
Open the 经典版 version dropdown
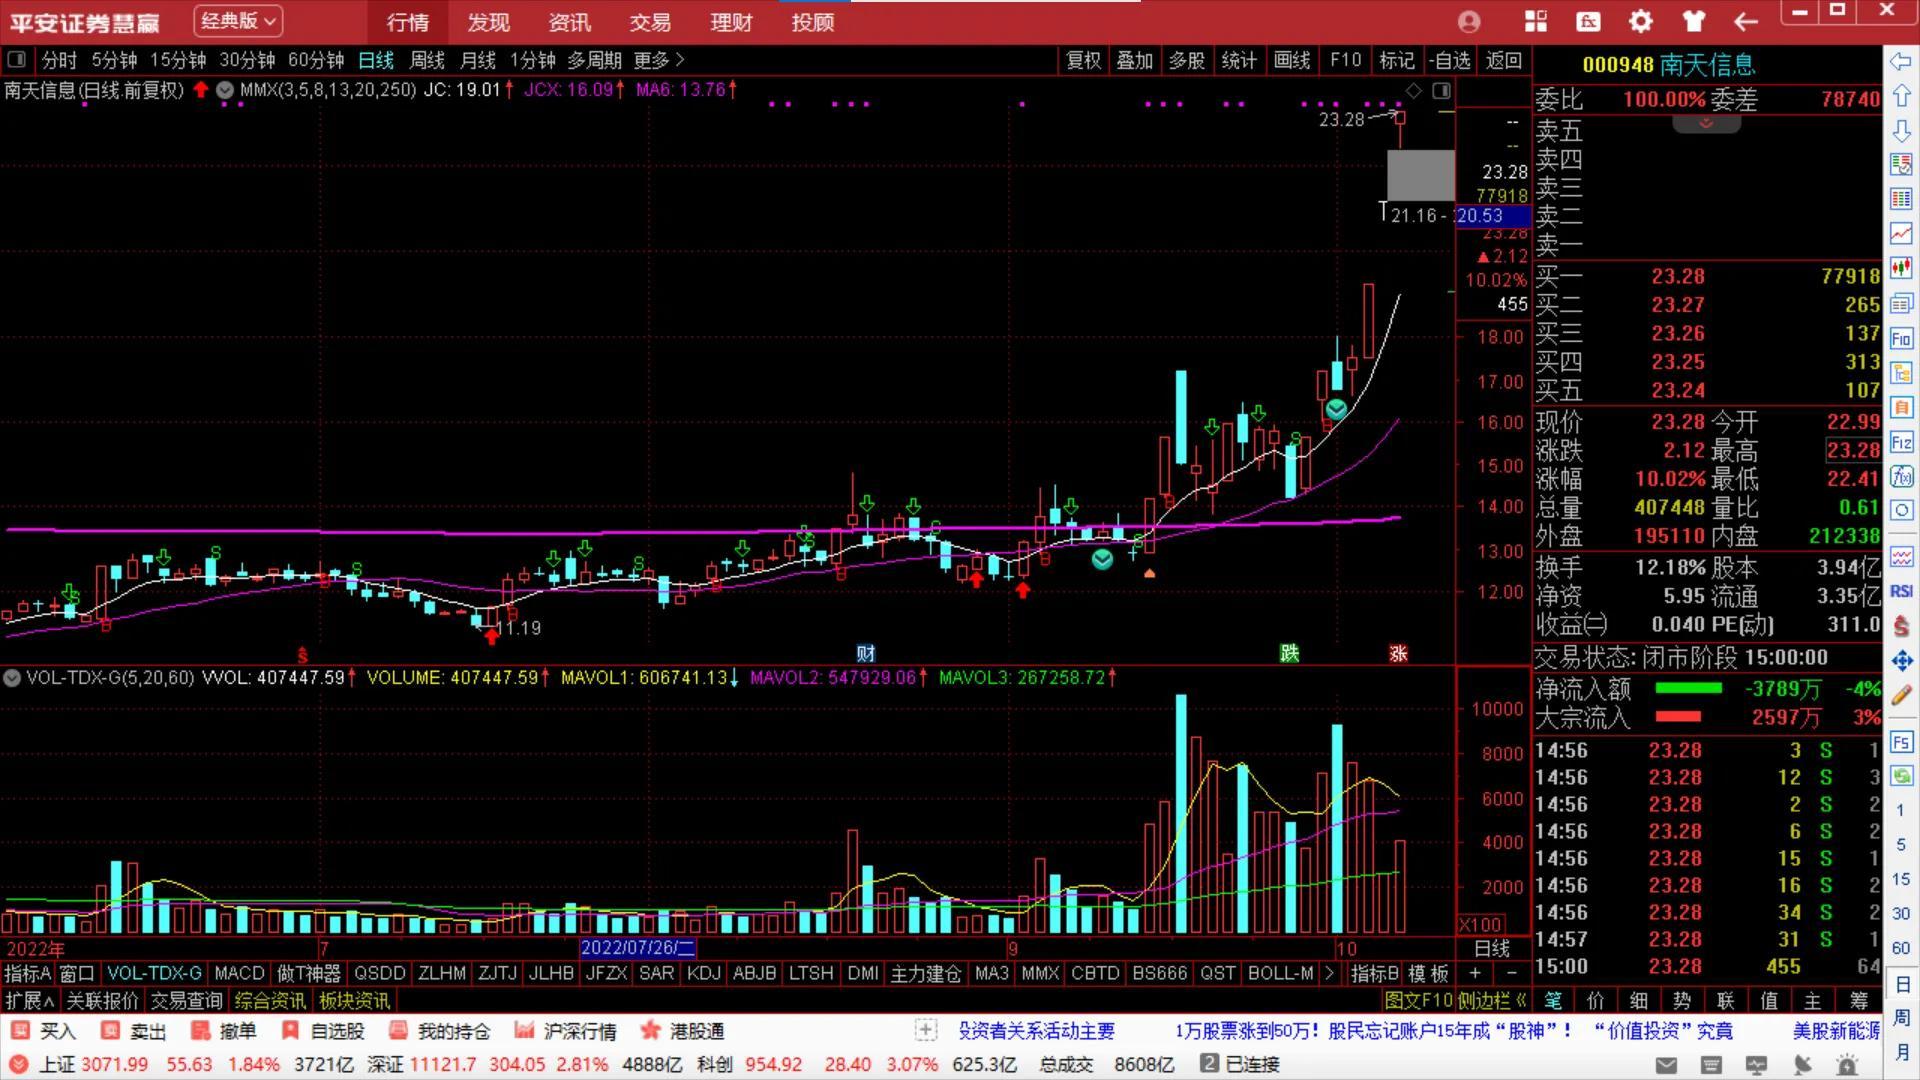click(237, 21)
